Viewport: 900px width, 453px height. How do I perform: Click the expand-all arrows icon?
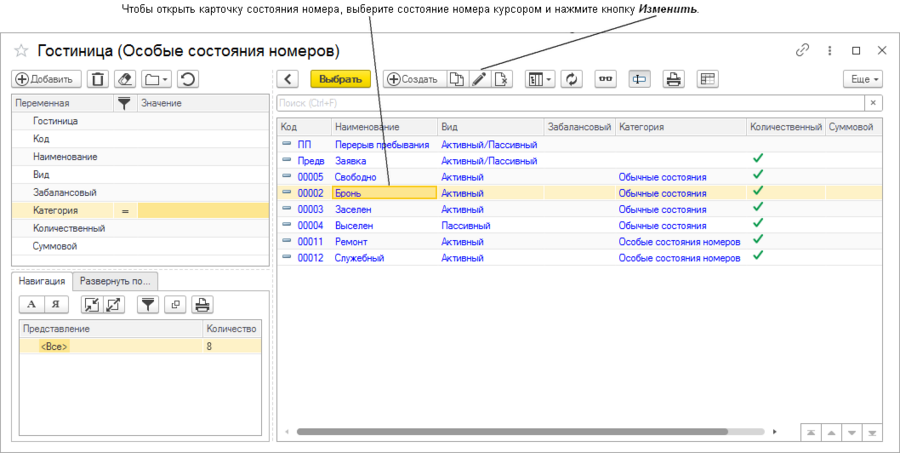pyautogui.click(x=114, y=304)
